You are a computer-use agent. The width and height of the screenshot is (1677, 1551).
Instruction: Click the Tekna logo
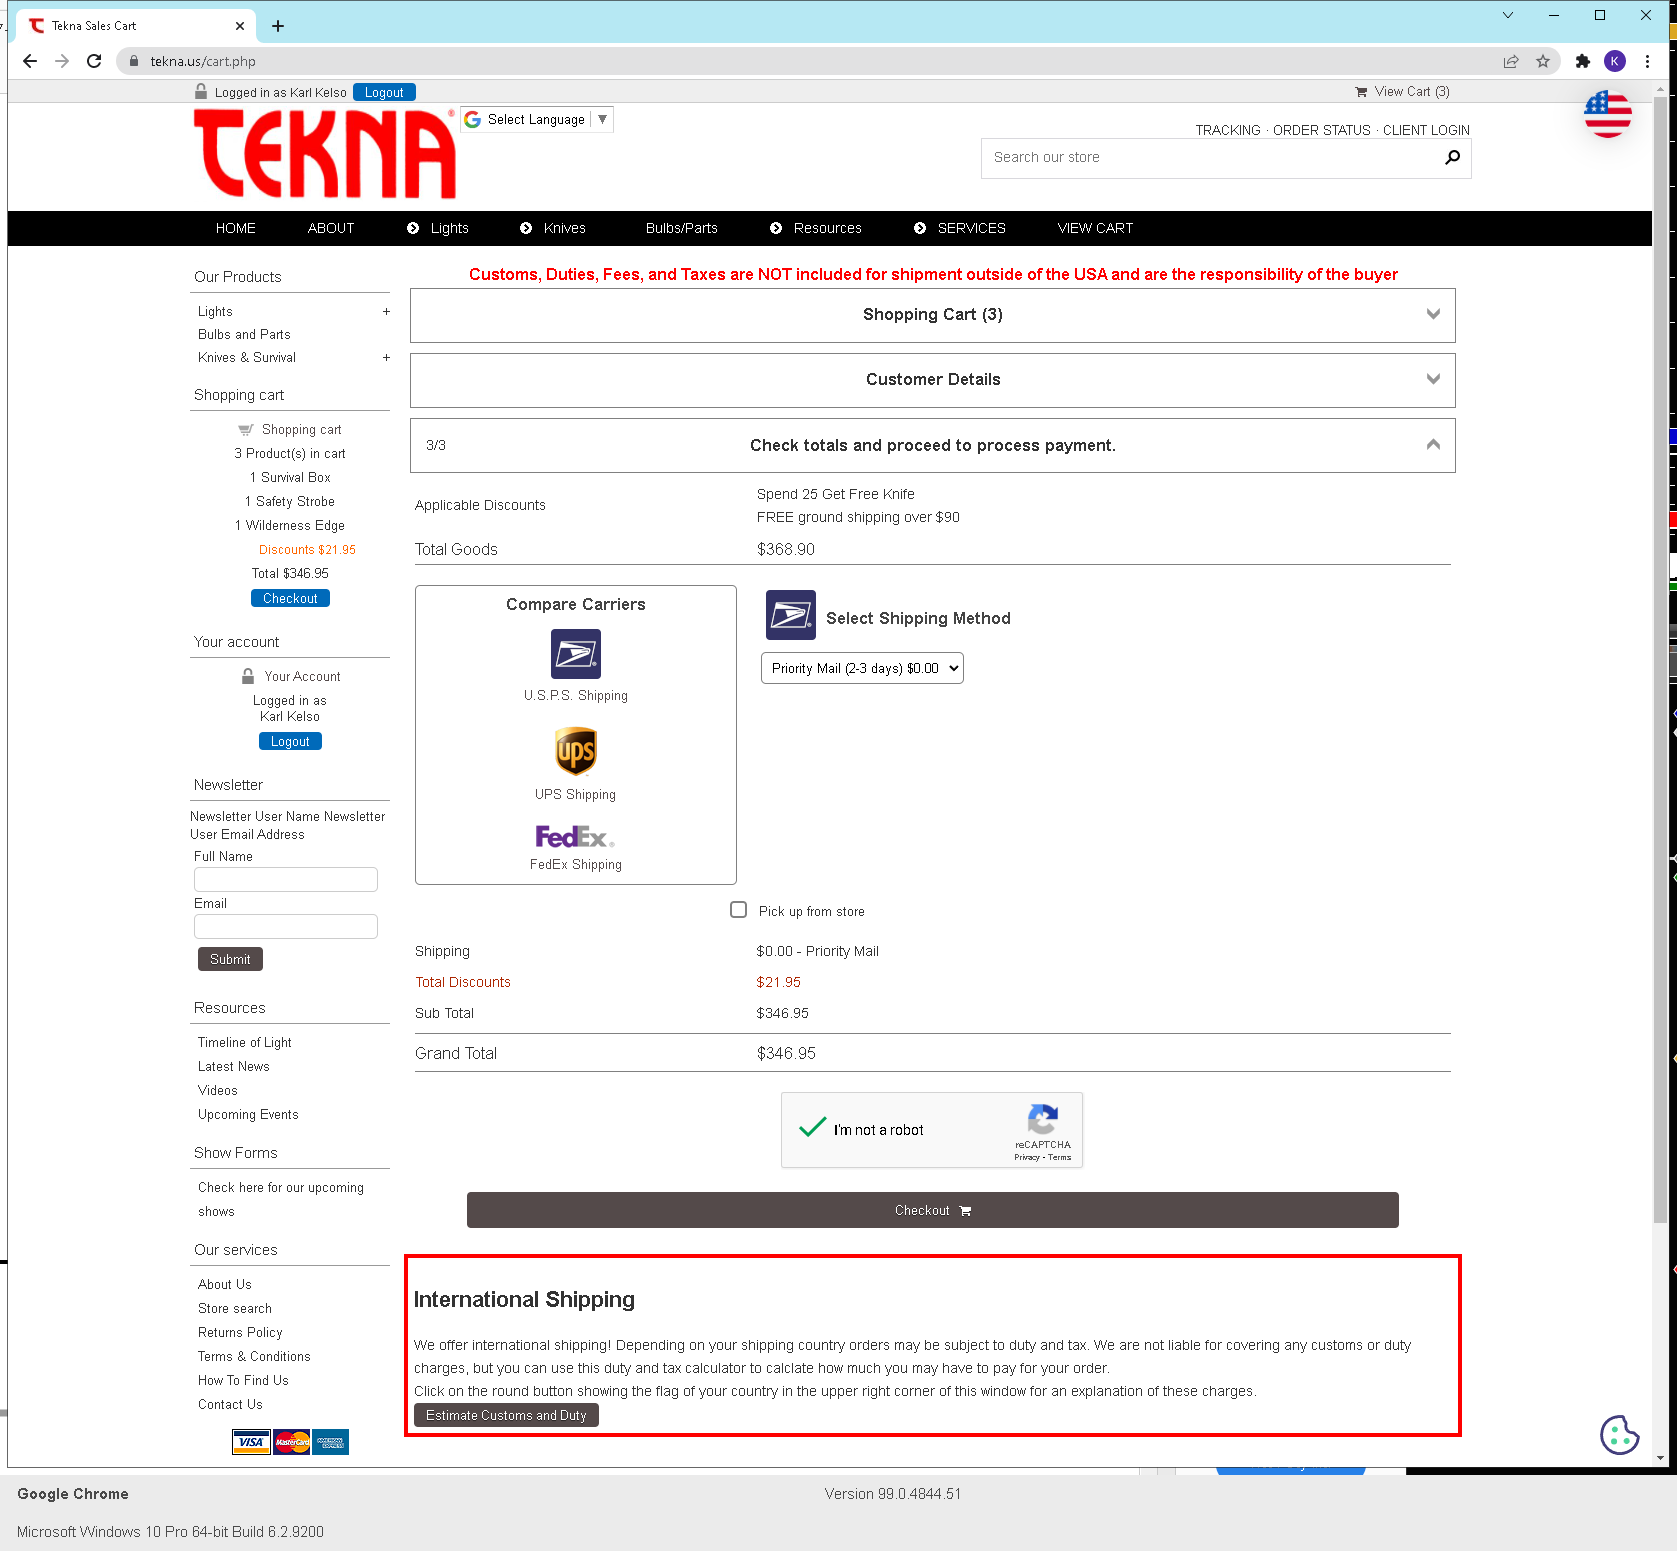pyautogui.click(x=324, y=154)
